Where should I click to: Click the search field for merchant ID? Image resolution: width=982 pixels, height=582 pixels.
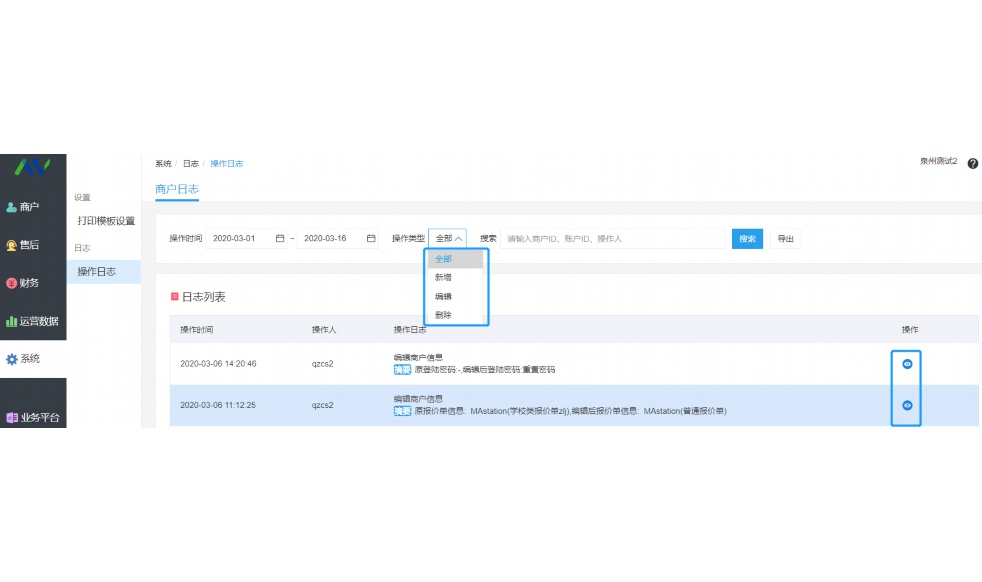[613, 239]
